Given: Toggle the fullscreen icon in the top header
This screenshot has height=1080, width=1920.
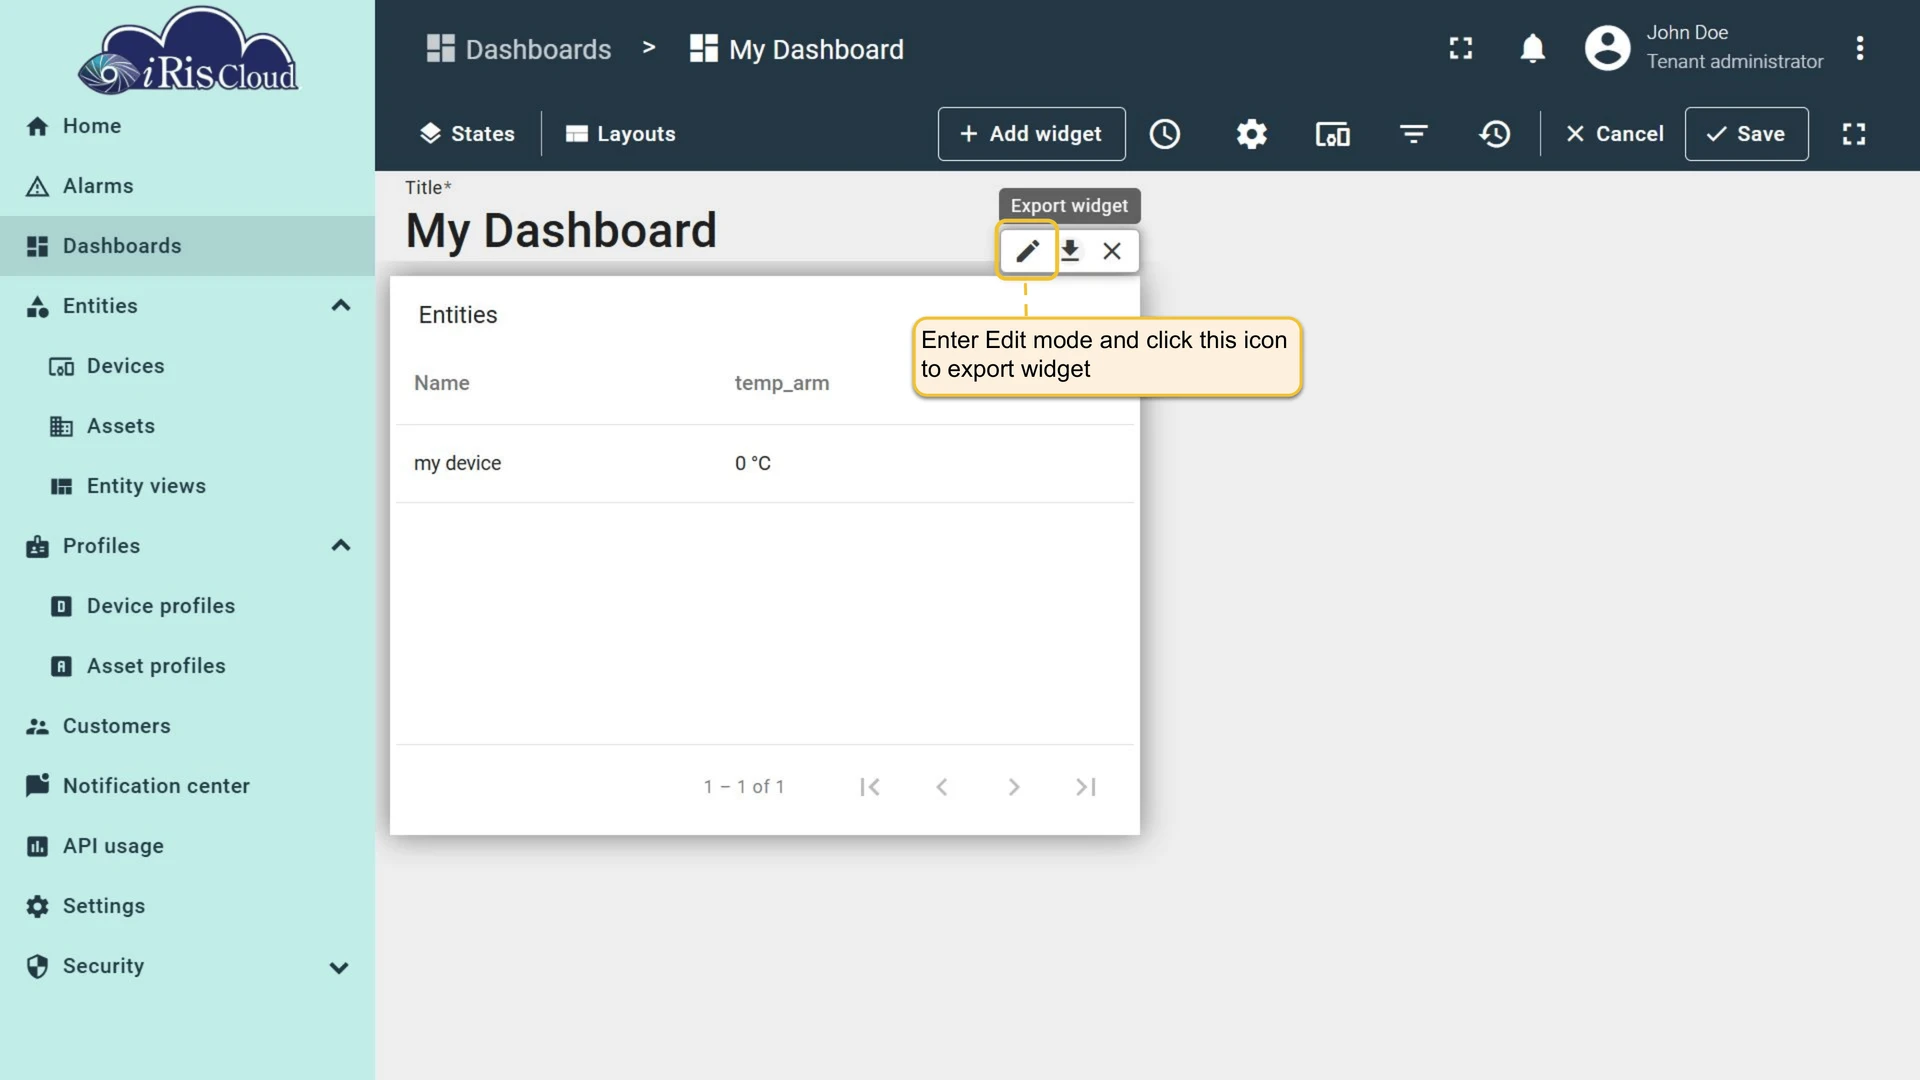Looking at the screenshot, I should click(1461, 48).
